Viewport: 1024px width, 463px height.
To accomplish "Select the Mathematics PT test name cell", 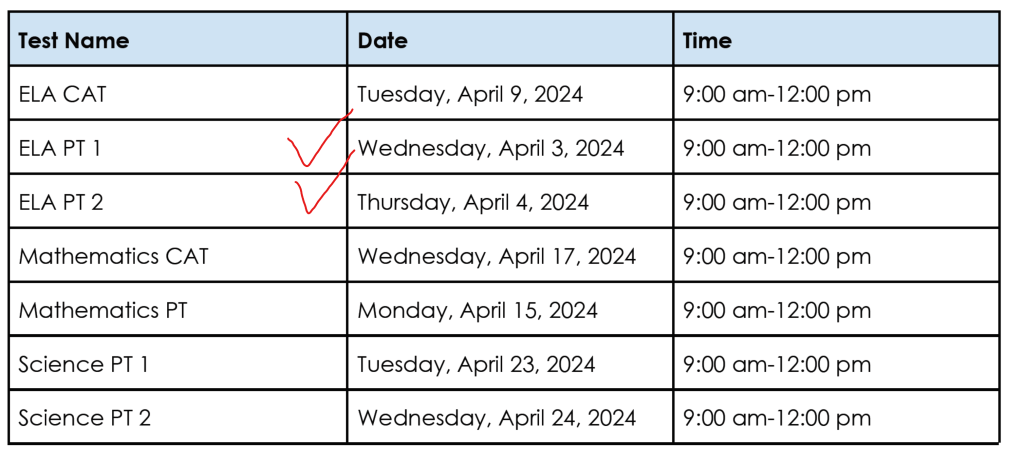I will tap(102, 311).
